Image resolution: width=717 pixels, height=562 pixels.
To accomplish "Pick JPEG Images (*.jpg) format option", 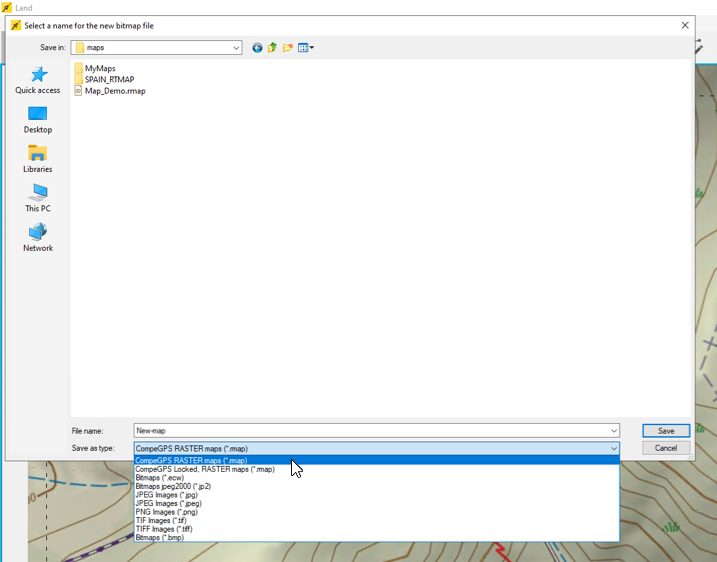I will tap(166, 495).
